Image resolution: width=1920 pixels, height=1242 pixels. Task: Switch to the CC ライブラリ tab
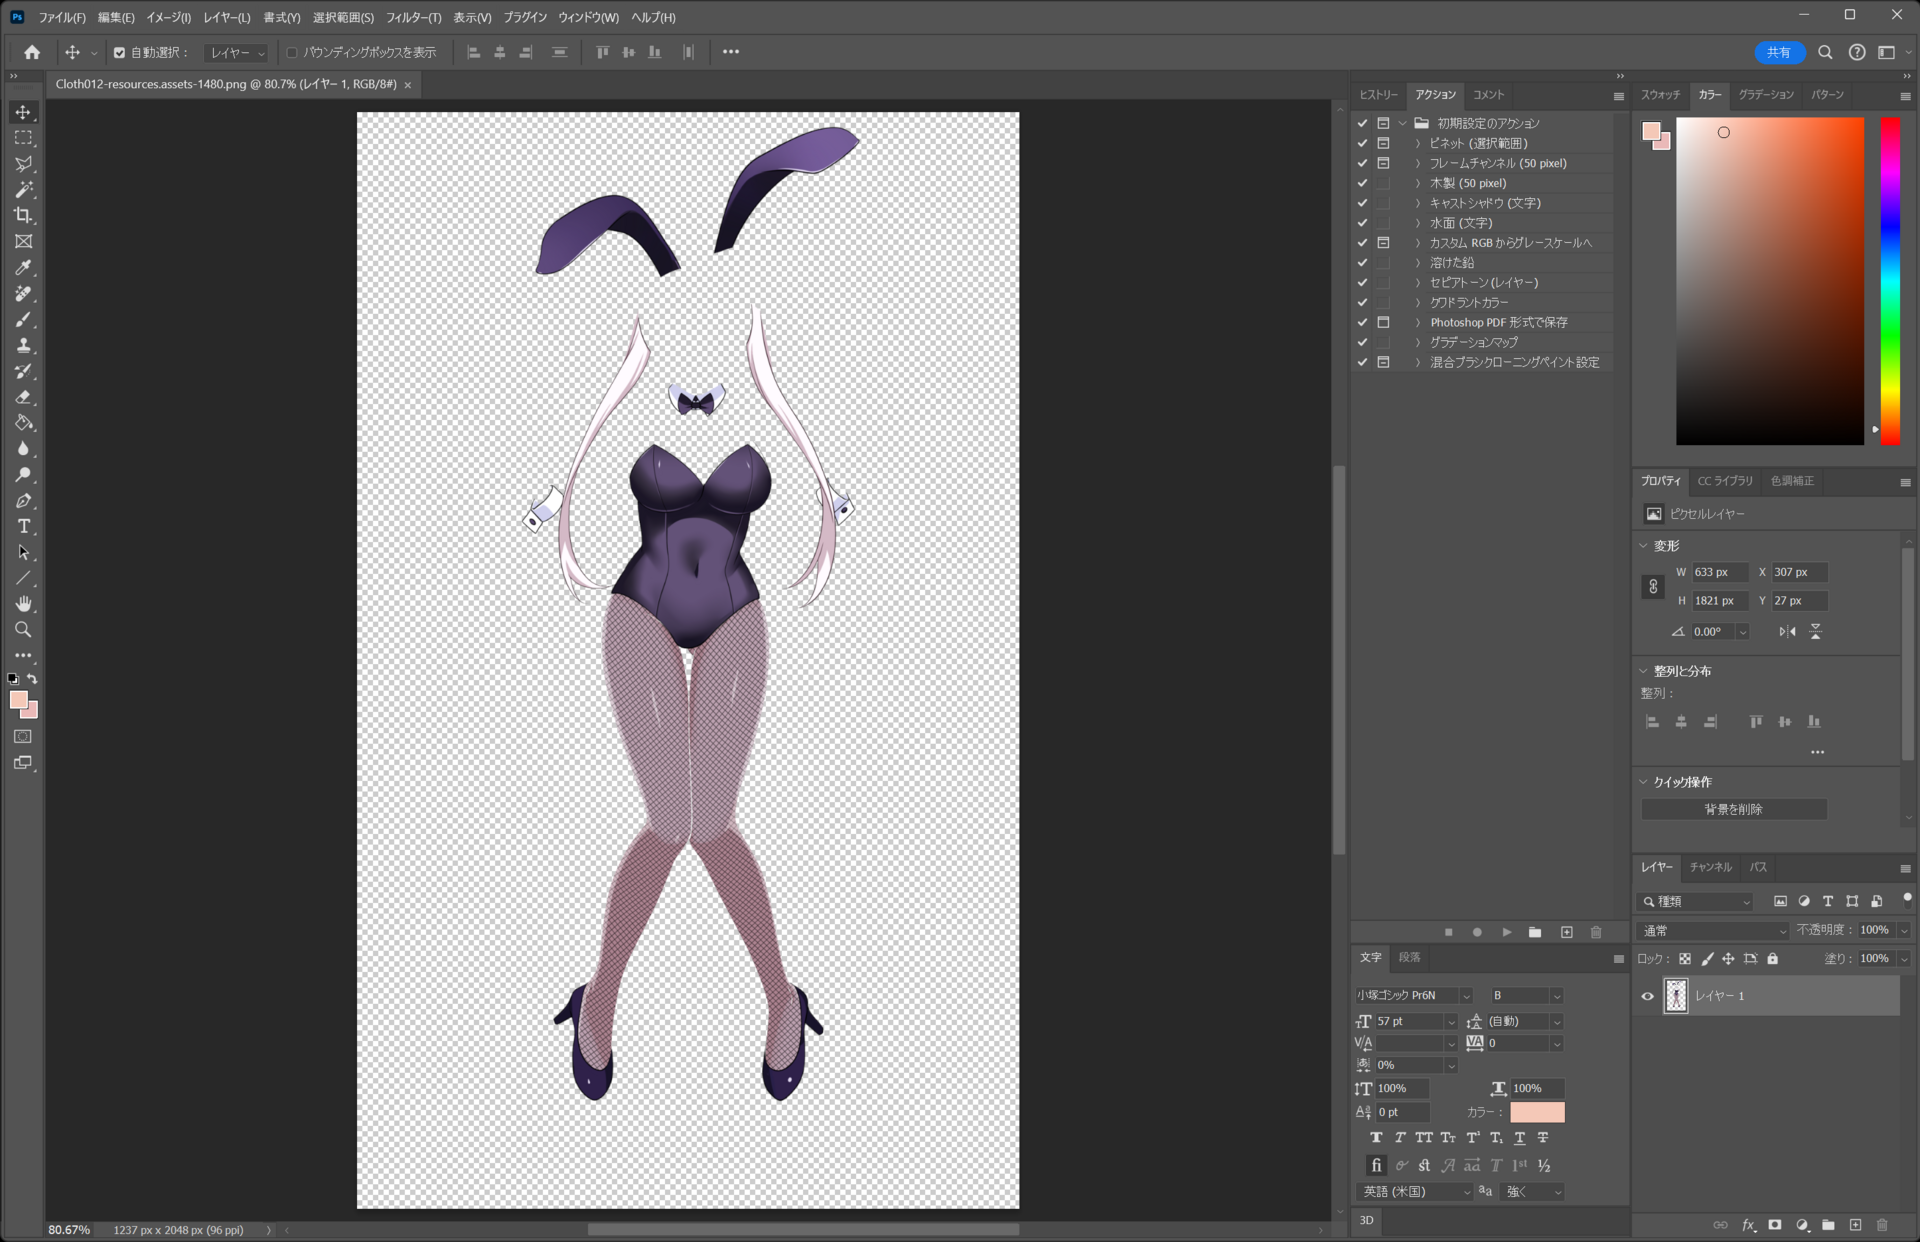click(x=1725, y=481)
